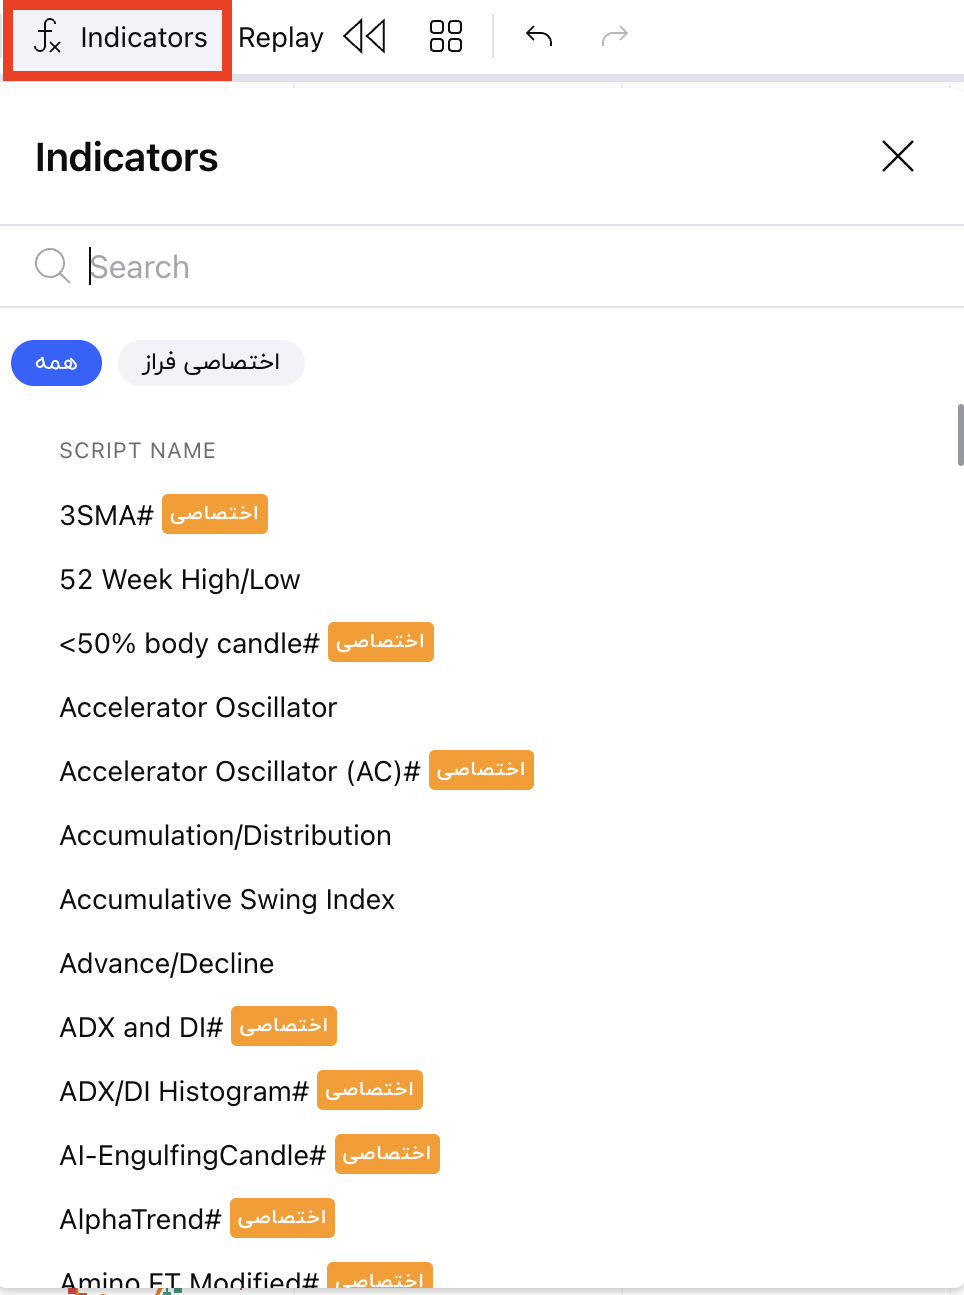Click the redo arrow icon

click(x=614, y=37)
